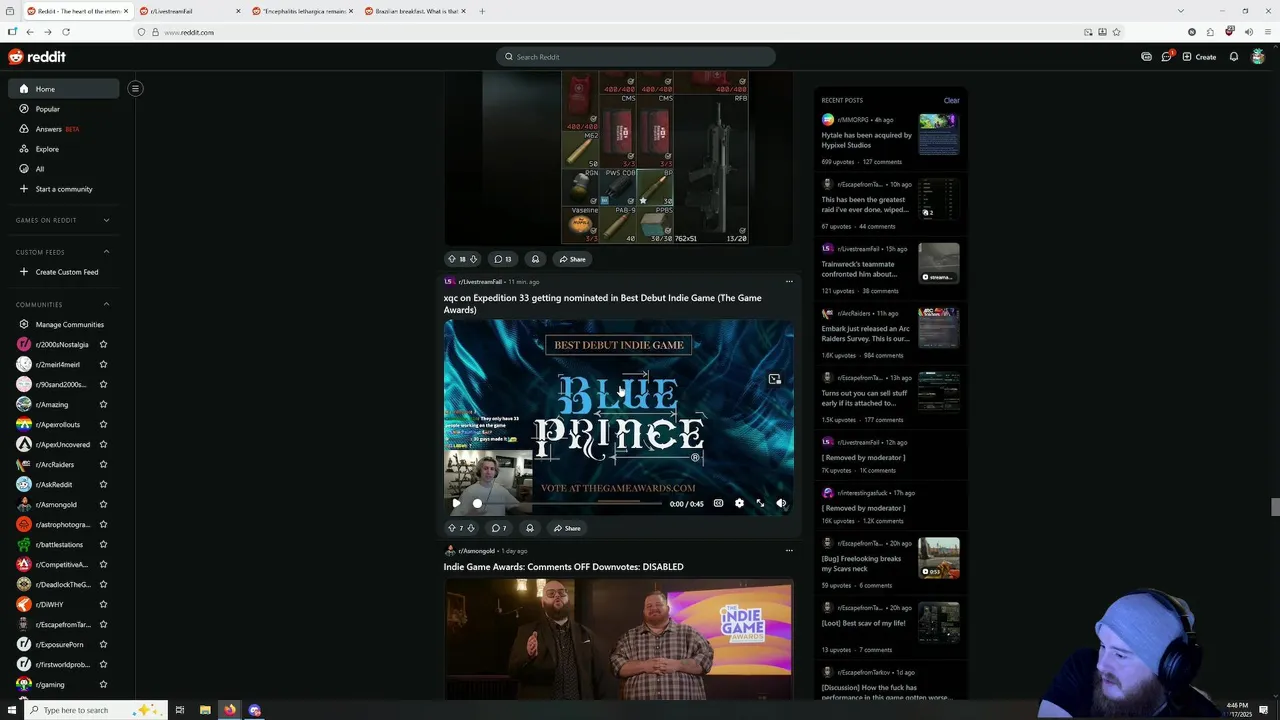Go to Home in the sidebar
Image resolution: width=1280 pixels, height=720 pixels.
coord(64,89)
